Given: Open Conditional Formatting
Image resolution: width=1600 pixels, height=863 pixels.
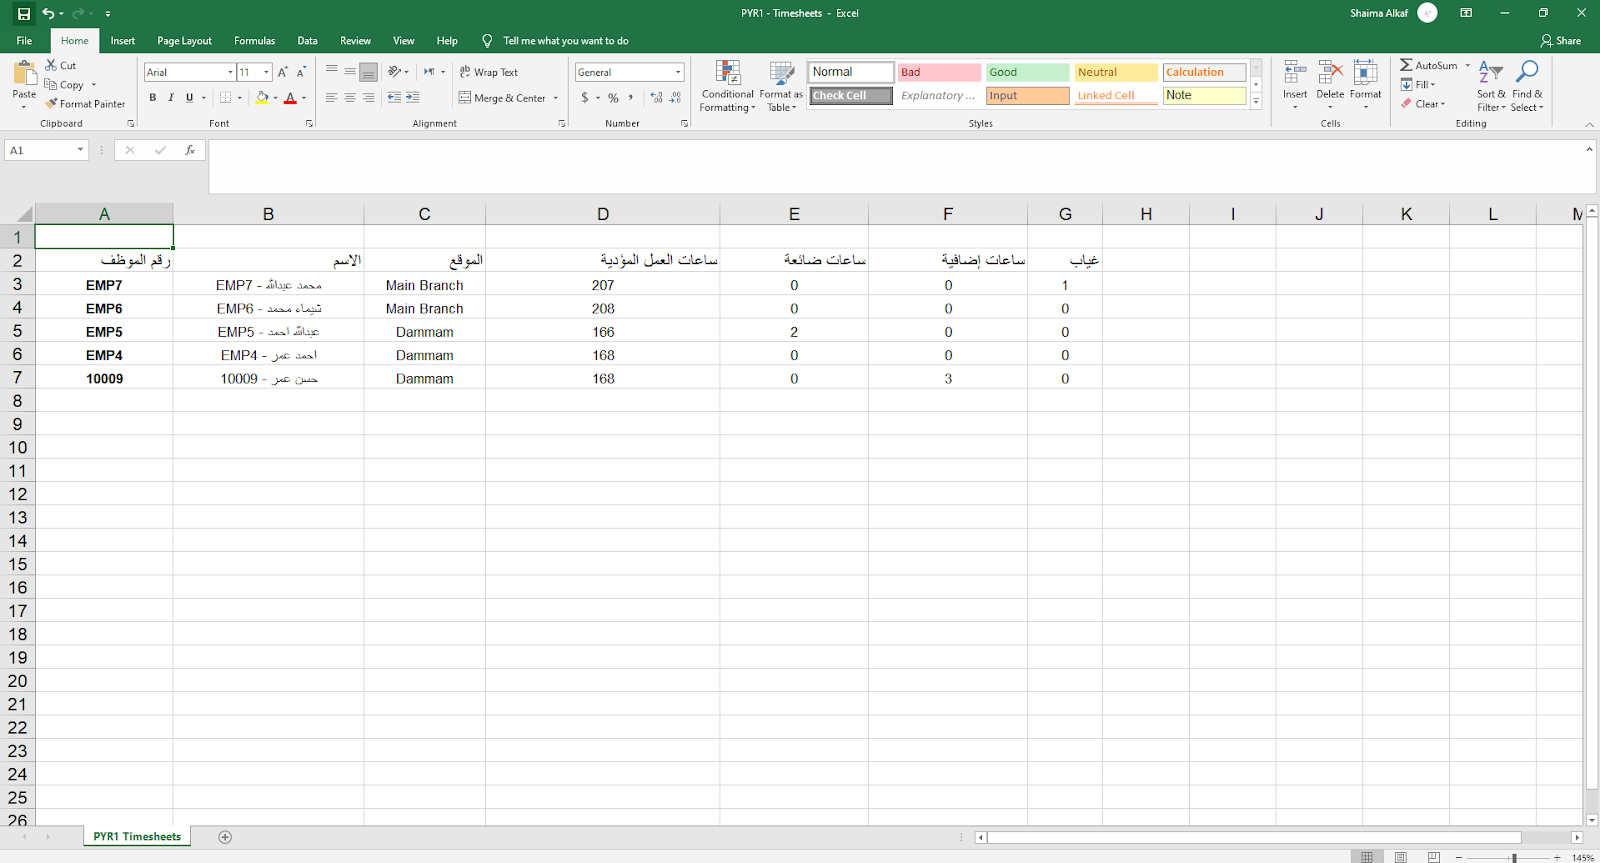Looking at the screenshot, I should pos(727,86).
